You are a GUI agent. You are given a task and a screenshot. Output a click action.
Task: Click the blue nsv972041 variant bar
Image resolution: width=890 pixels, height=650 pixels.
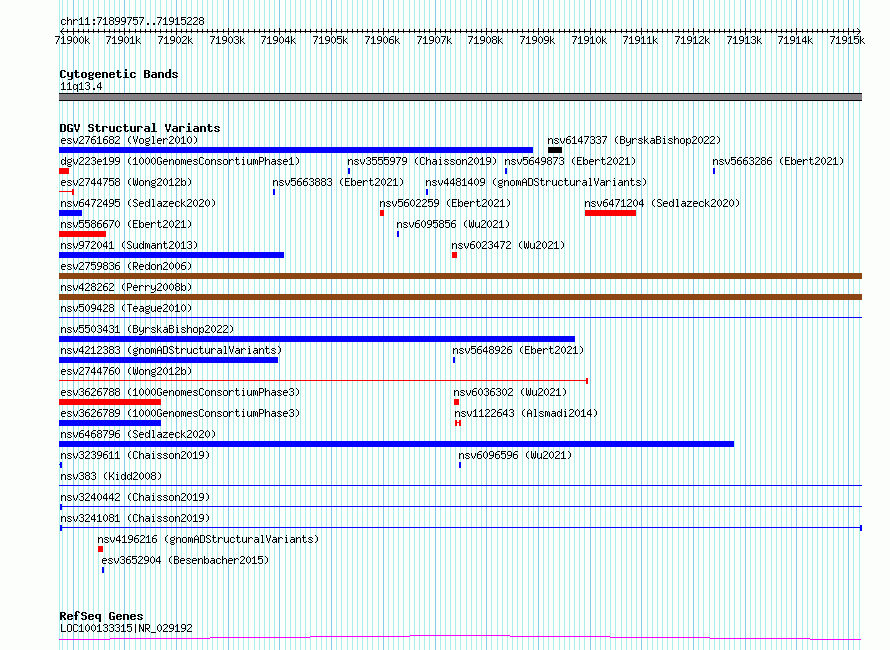coord(171,255)
